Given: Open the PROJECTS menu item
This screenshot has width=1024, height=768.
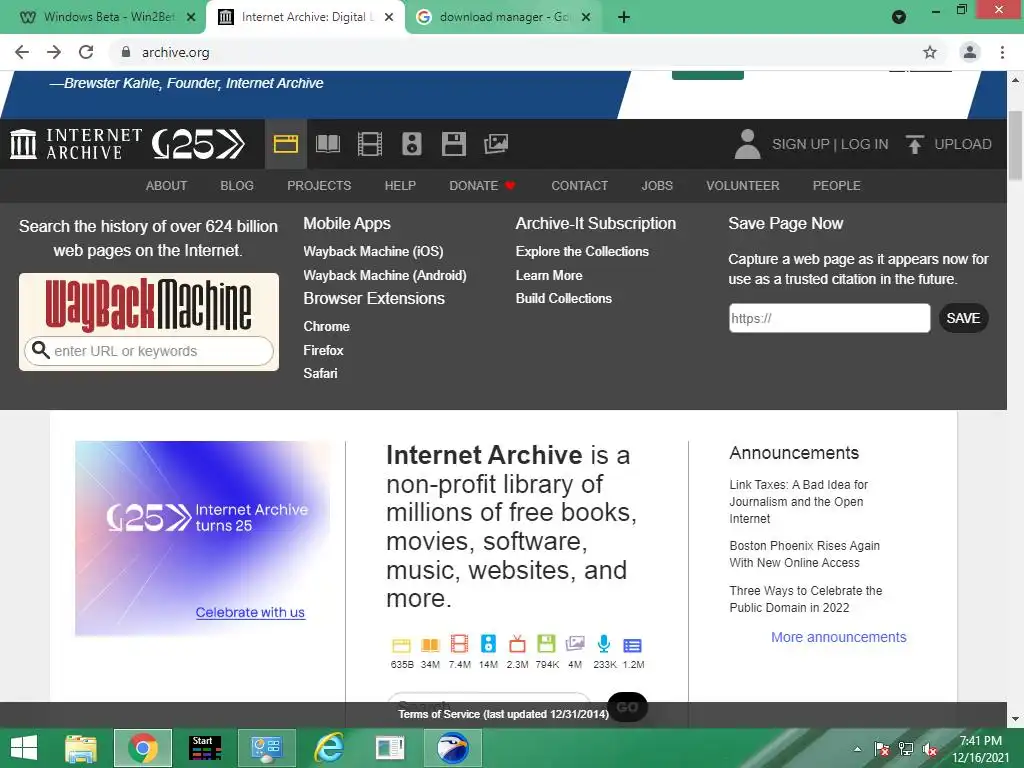Looking at the screenshot, I should click(x=319, y=186).
